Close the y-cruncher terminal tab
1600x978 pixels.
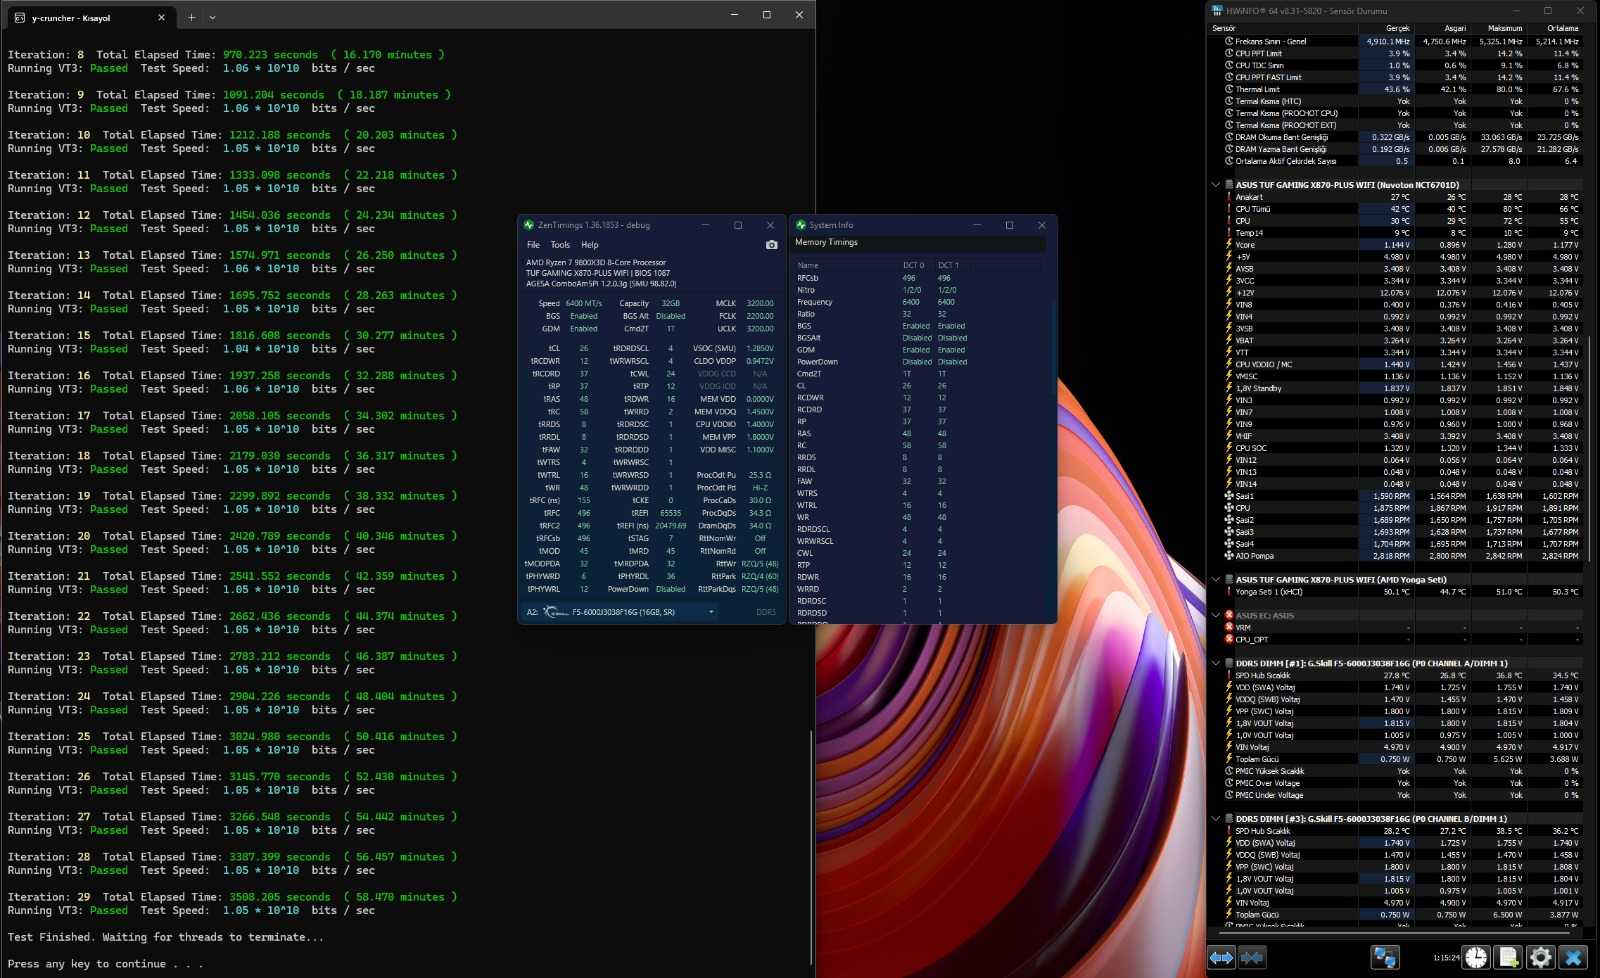coord(162,17)
